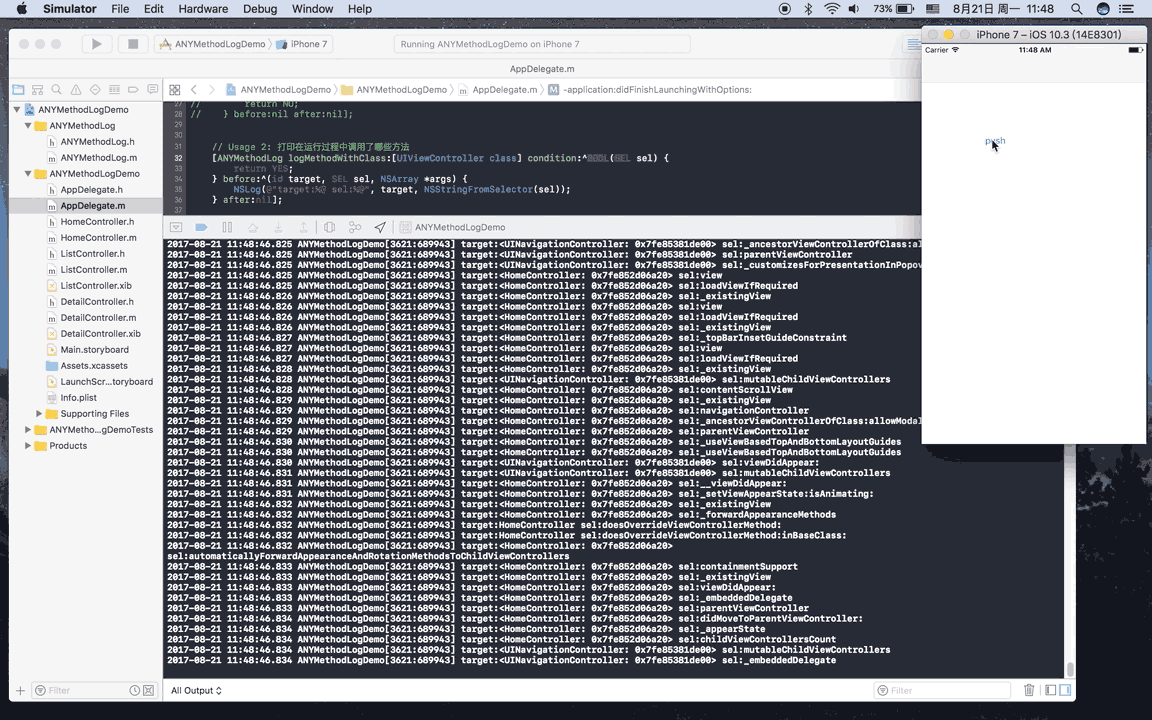Open the Issue navigator warning icon

point(76,90)
